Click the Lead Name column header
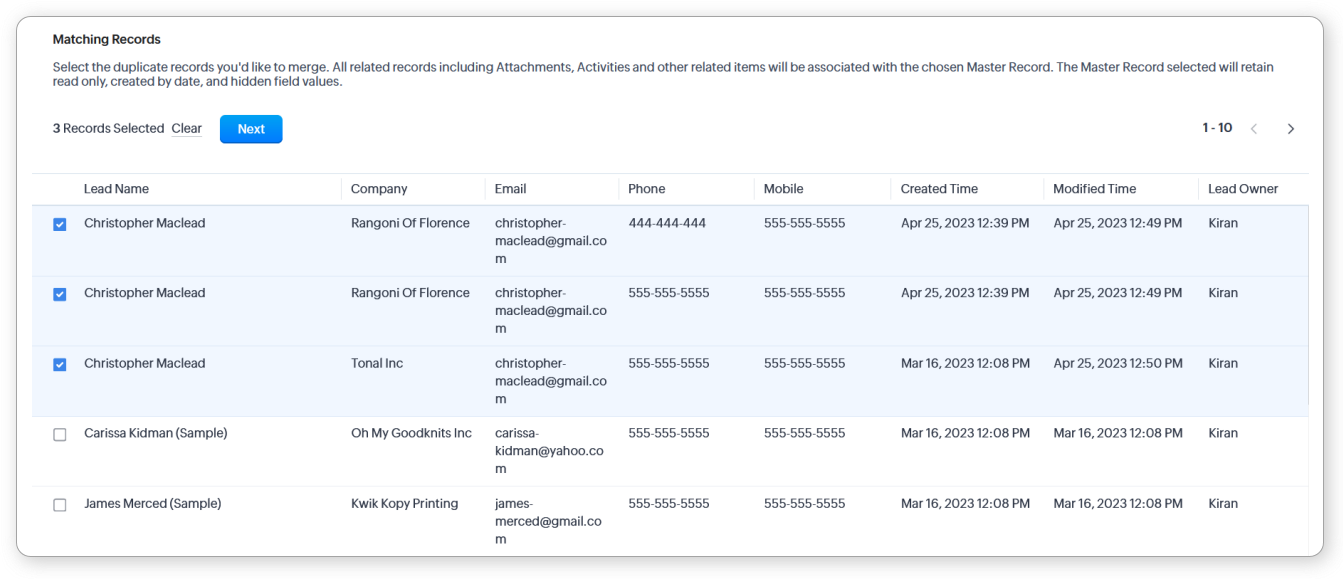The width and height of the screenshot is (1343, 579). pyautogui.click(x=116, y=189)
